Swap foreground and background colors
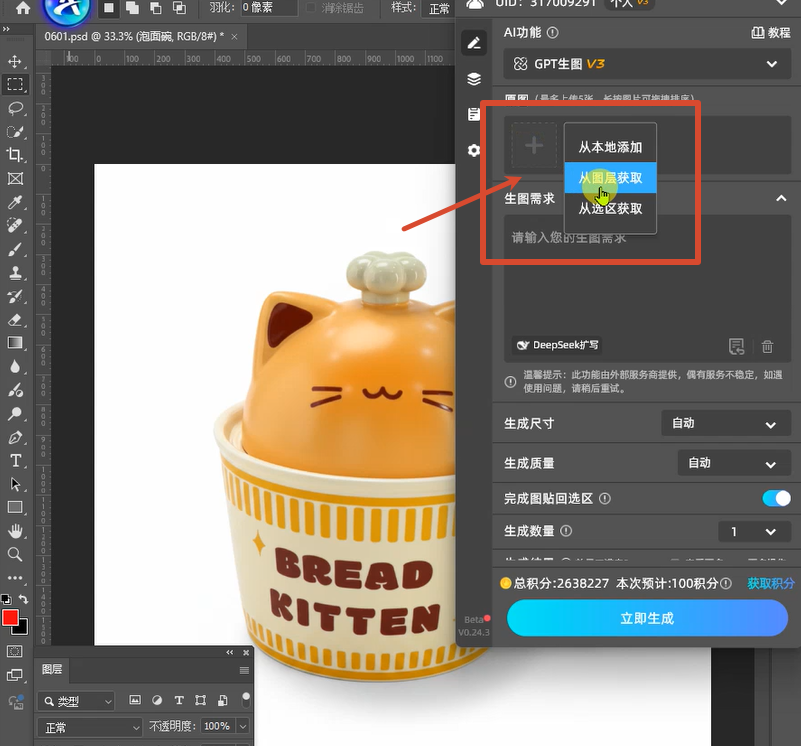 23,599
